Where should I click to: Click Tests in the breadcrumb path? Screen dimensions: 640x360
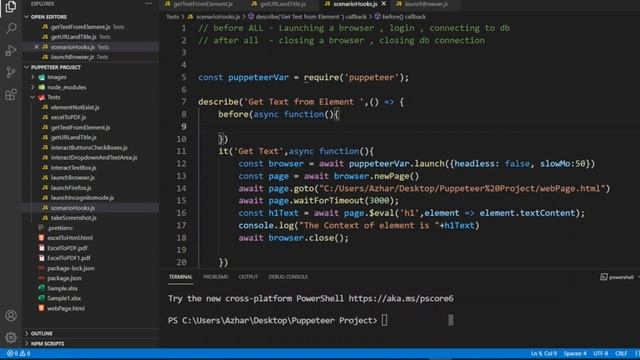pyautogui.click(x=172, y=17)
